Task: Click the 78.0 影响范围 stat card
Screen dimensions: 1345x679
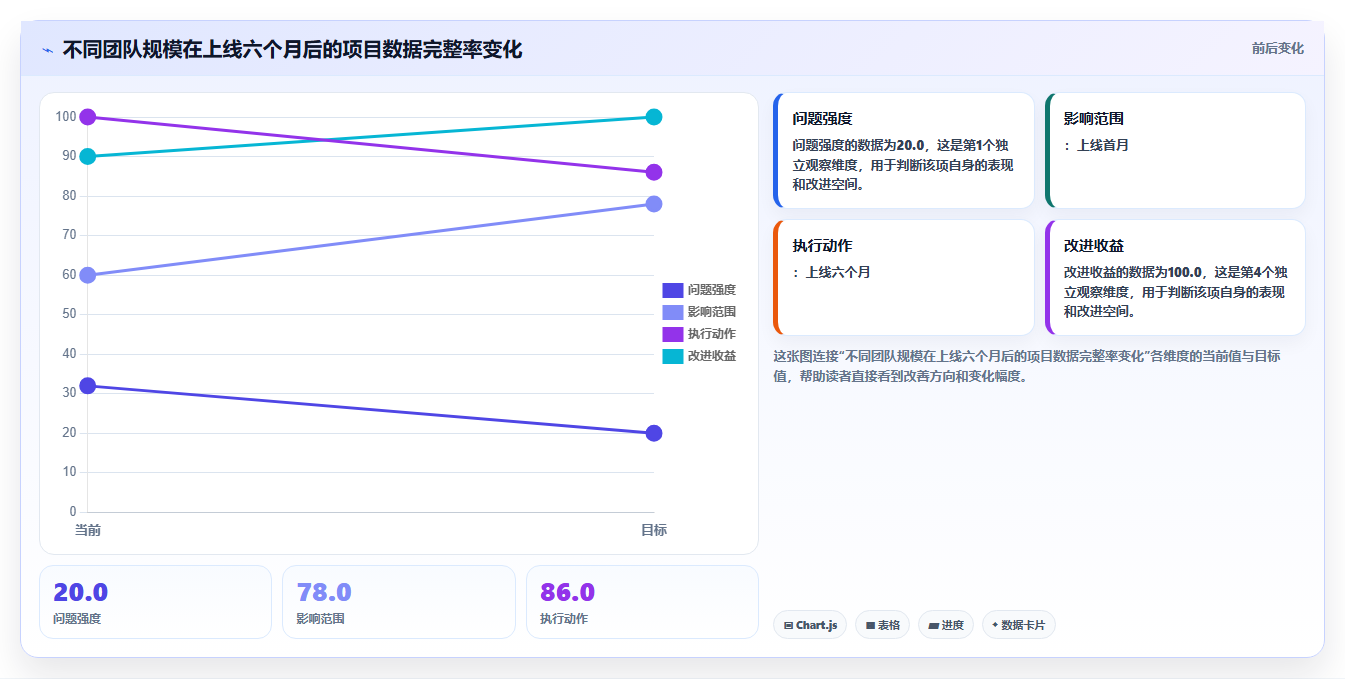Action: [399, 602]
